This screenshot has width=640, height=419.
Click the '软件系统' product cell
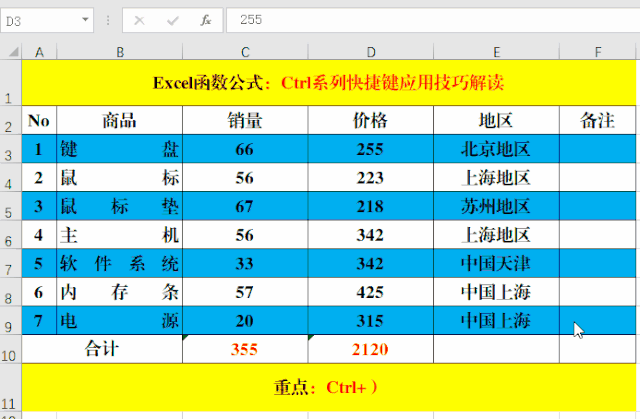click(120, 263)
